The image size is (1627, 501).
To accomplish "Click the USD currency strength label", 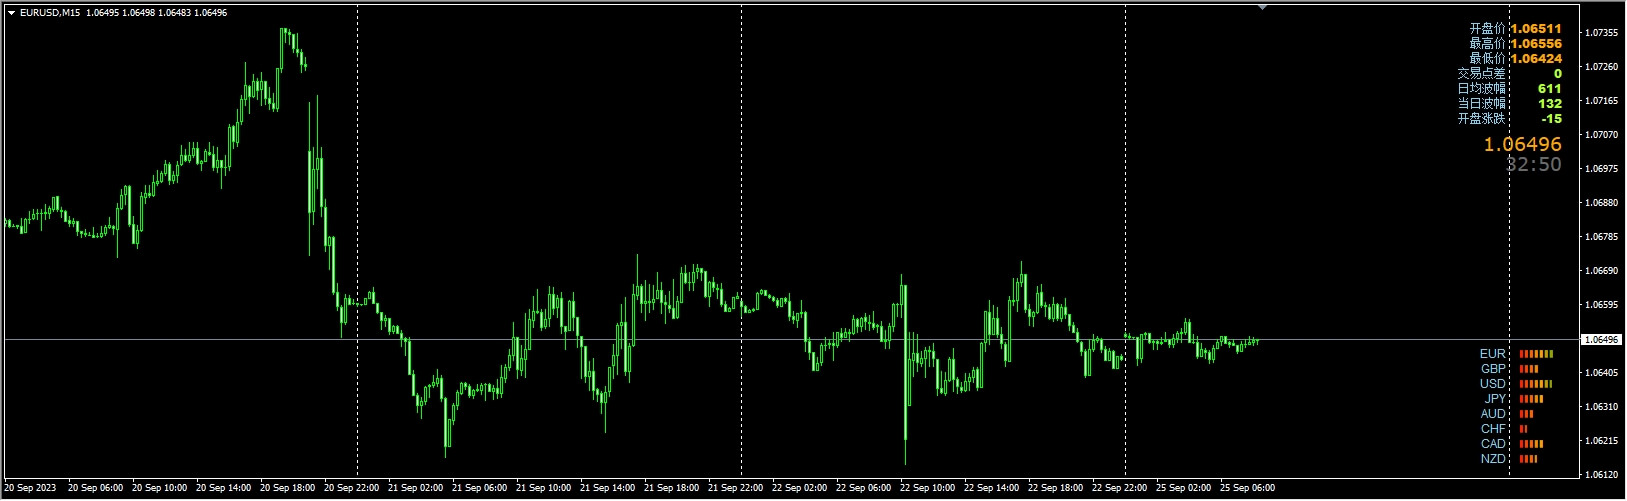I will [1493, 384].
